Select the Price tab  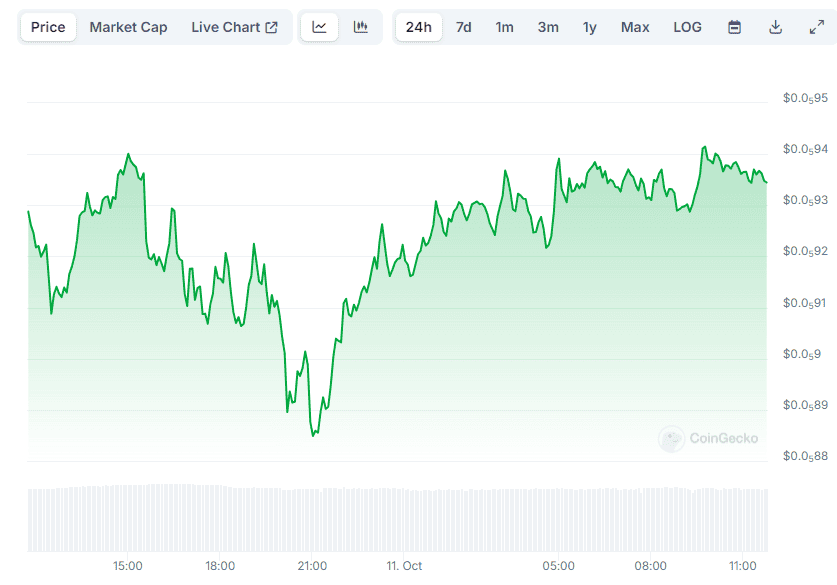[x=48, y=27]
